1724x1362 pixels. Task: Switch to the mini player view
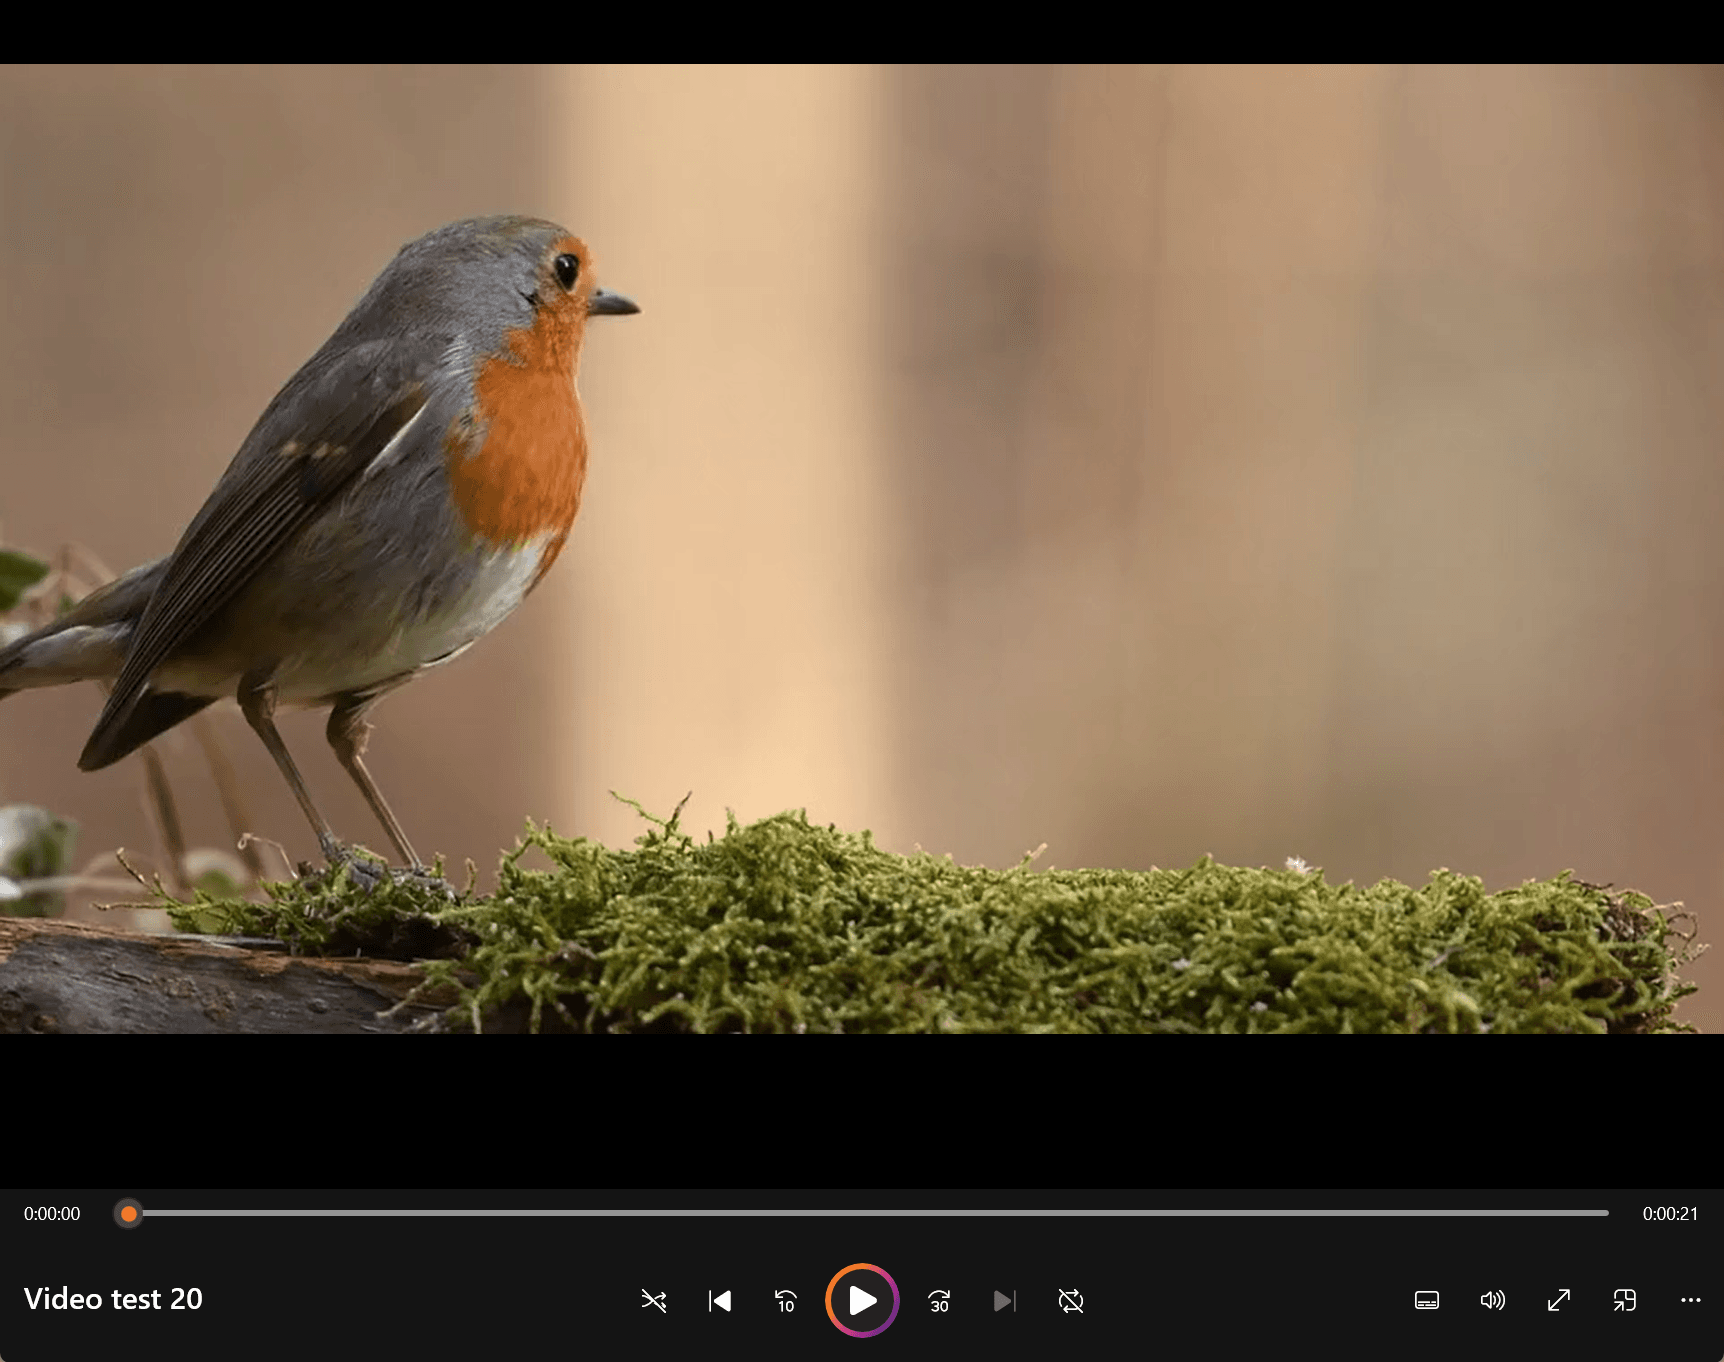(1624, 1300)
